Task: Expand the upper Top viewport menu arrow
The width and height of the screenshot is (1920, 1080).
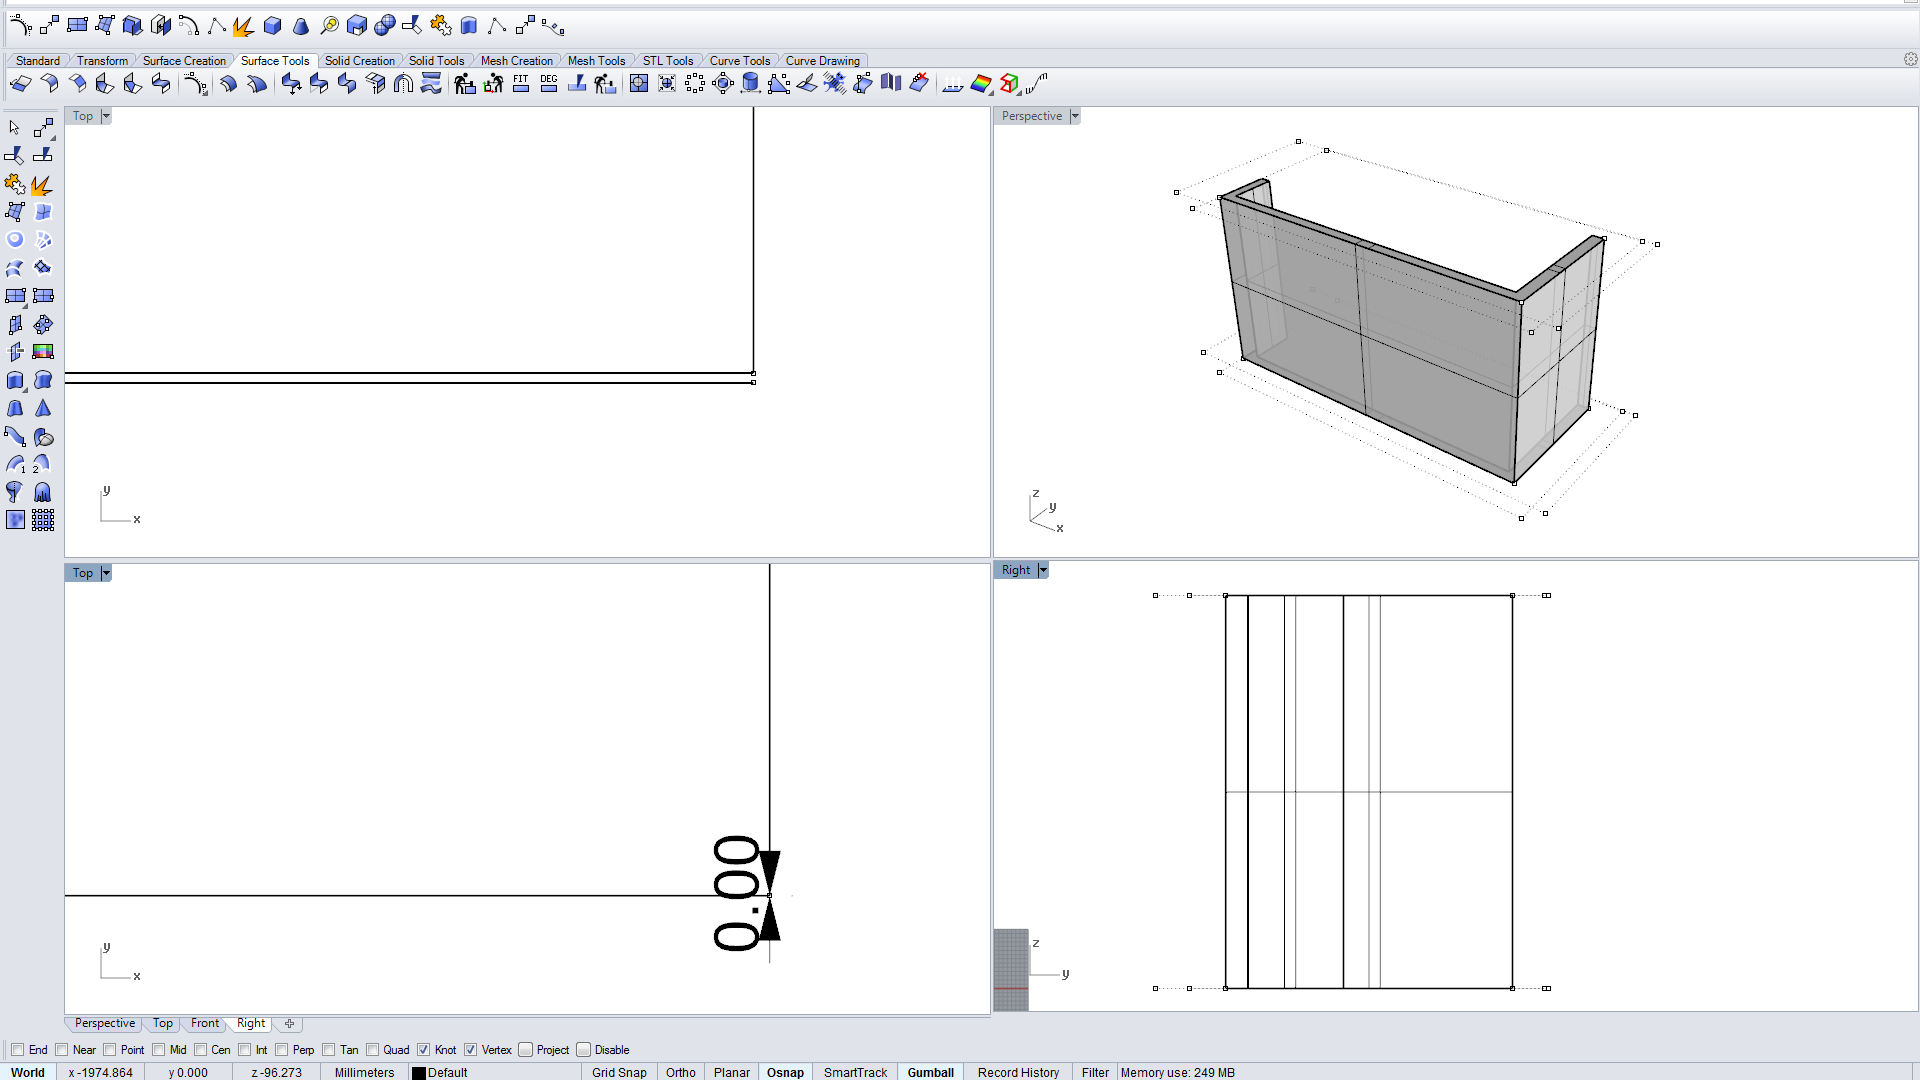Action: click(106, 116)
